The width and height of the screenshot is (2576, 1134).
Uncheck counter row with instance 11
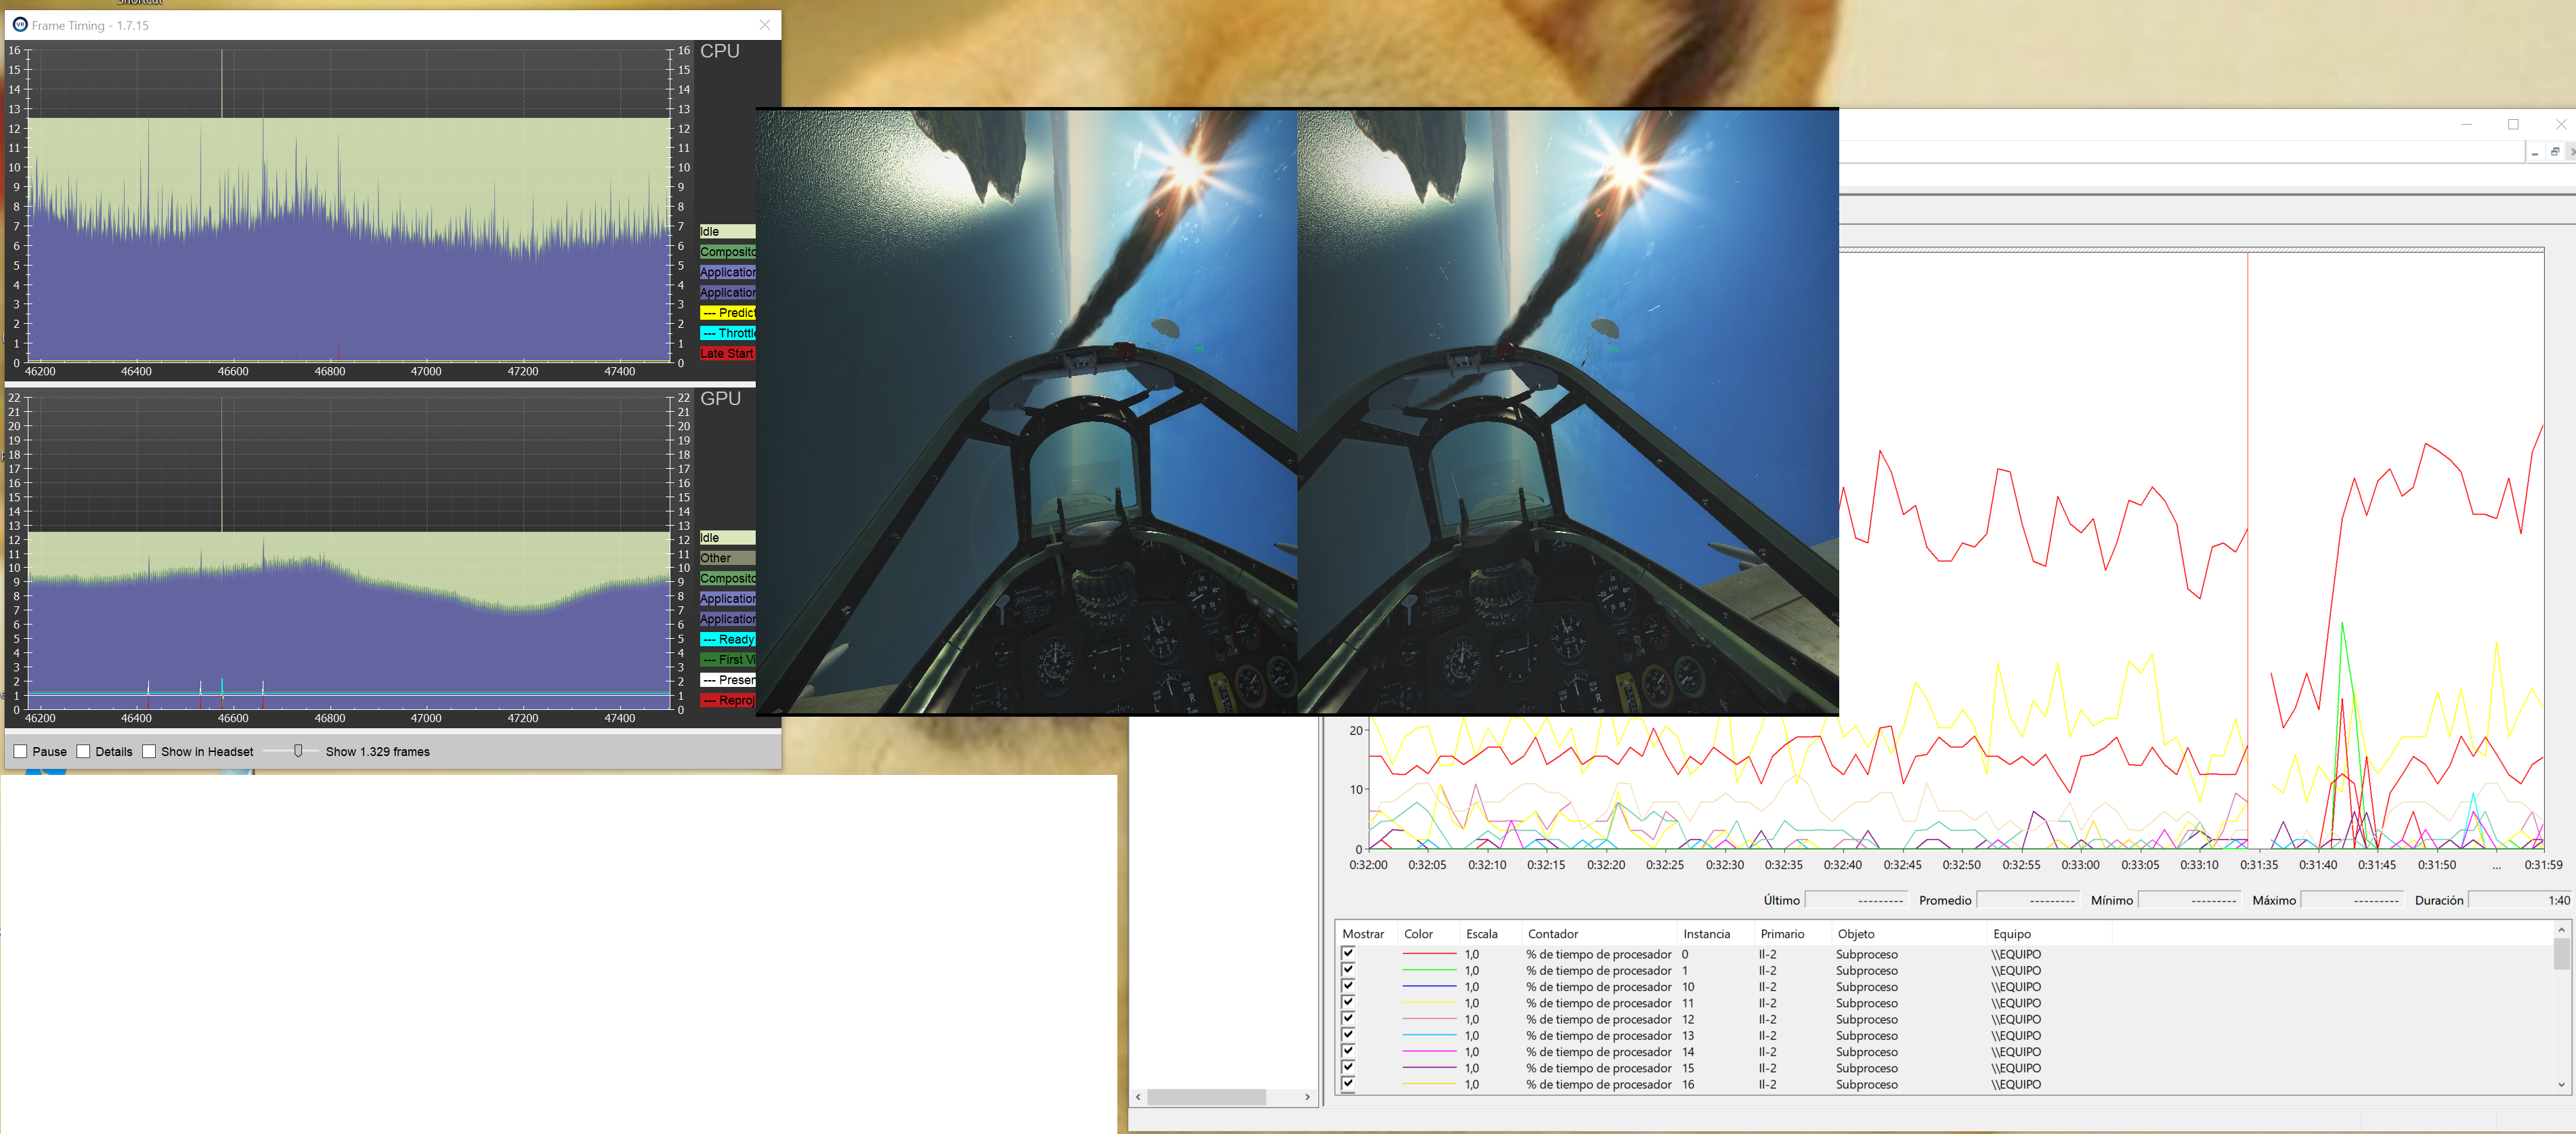coord(1348,1002)
